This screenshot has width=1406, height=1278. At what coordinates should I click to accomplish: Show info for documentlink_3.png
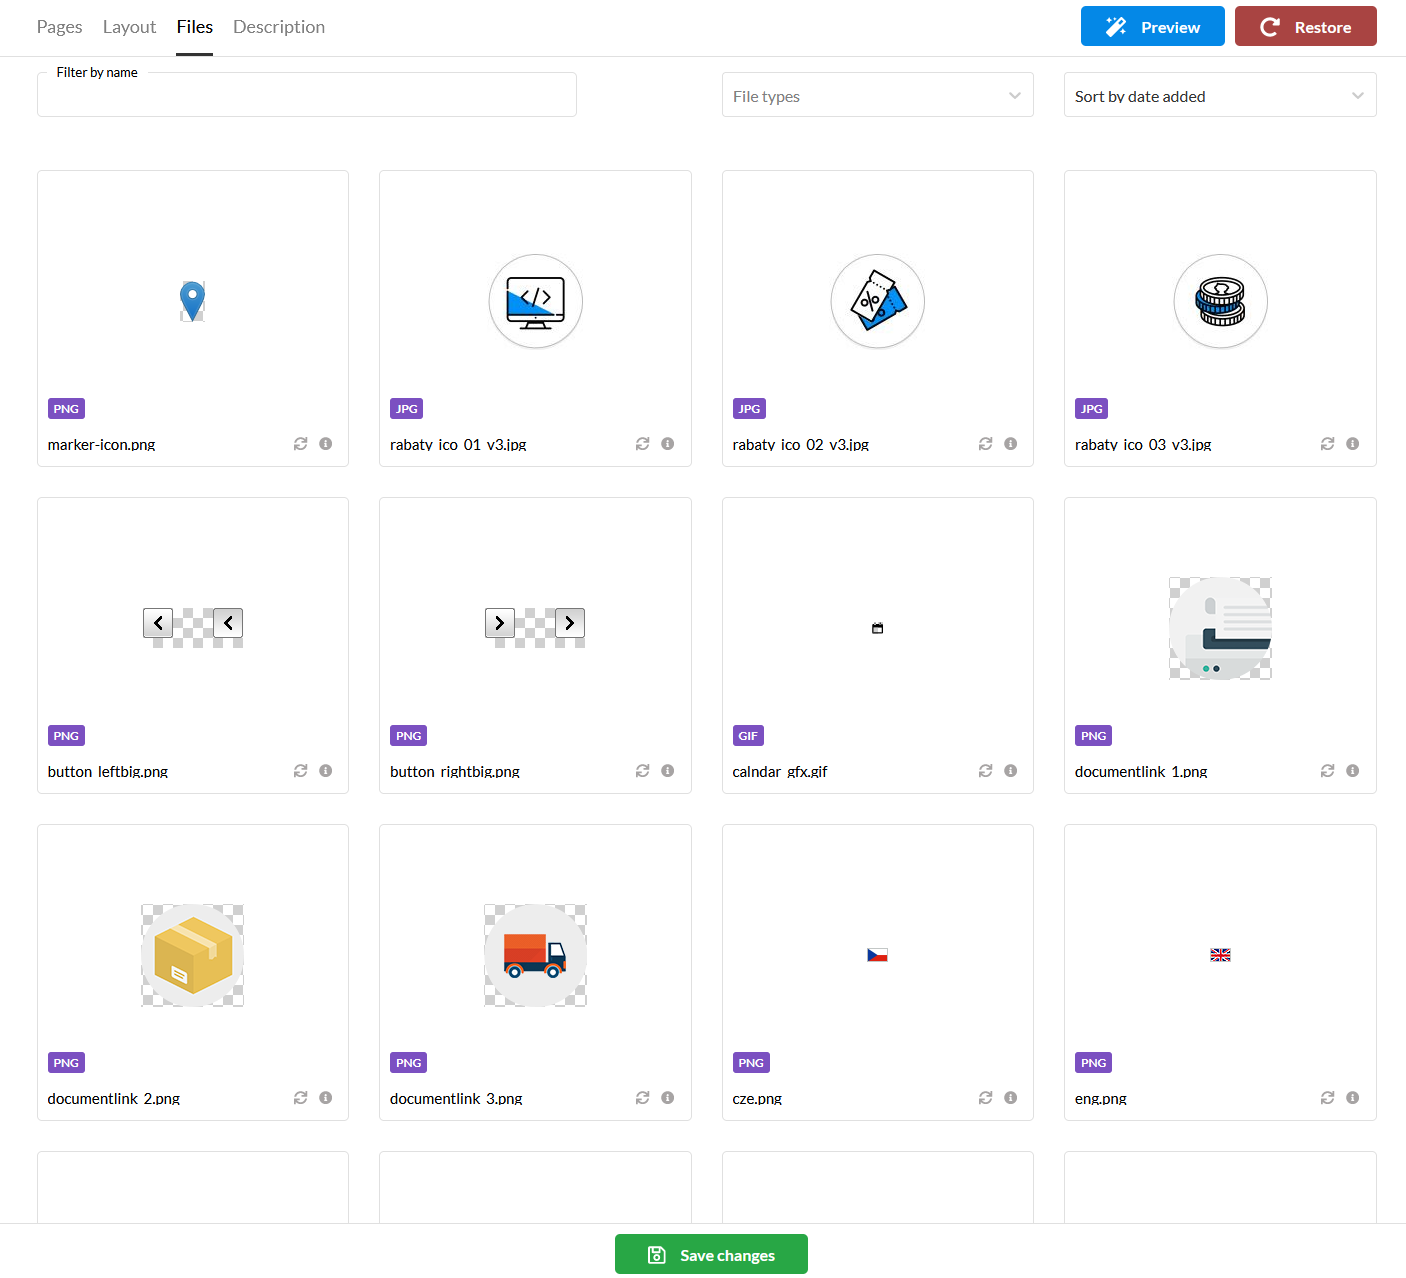point(668,1098)
